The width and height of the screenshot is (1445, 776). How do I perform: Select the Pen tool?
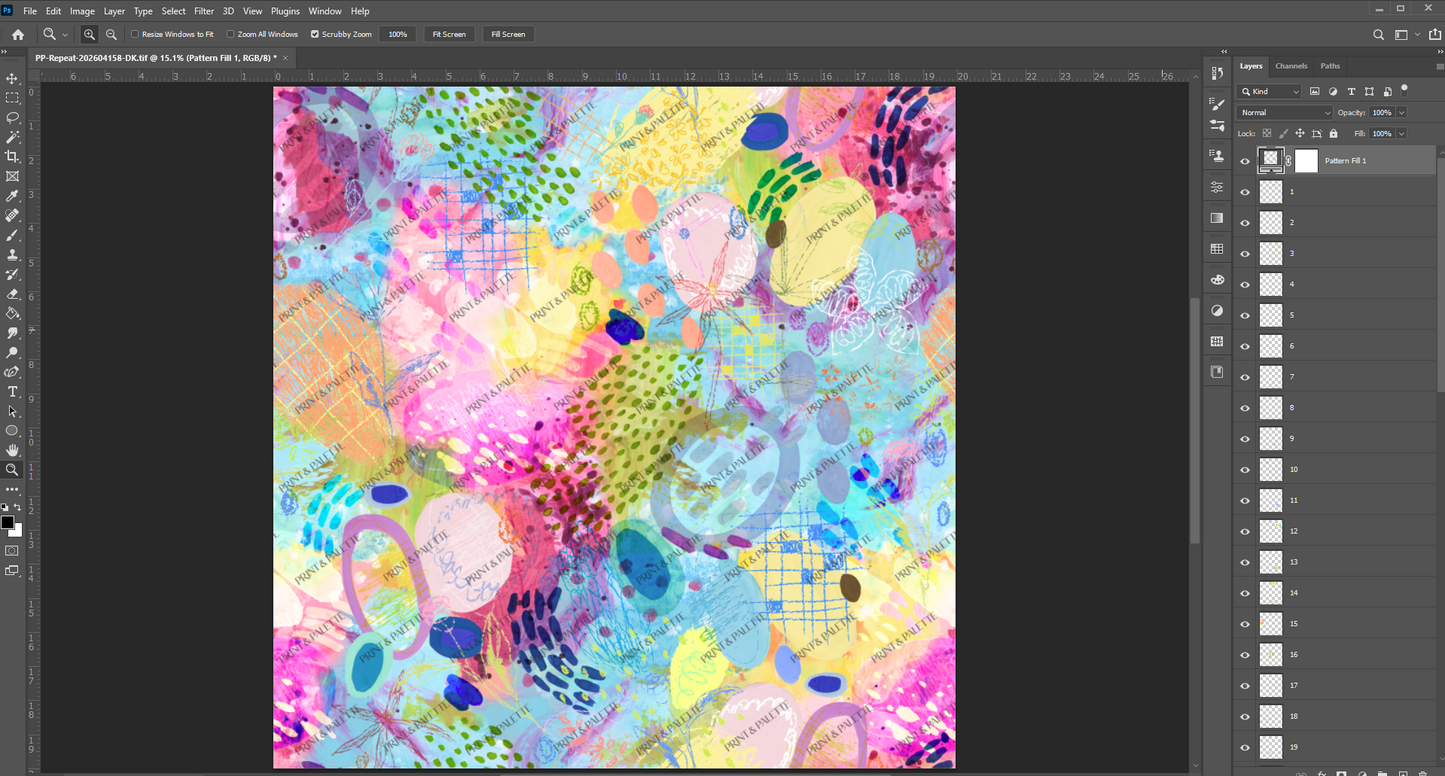click(x=12, y=372)
